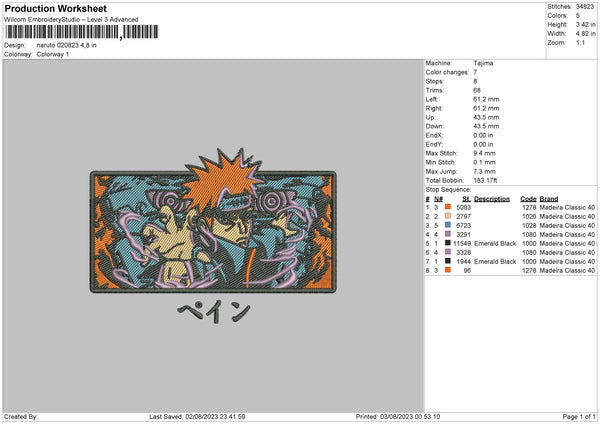Image resolution: width=600 pixels, height=424 pixels.
Task: Select the Color changes value 7
Action: coord(475,72)
